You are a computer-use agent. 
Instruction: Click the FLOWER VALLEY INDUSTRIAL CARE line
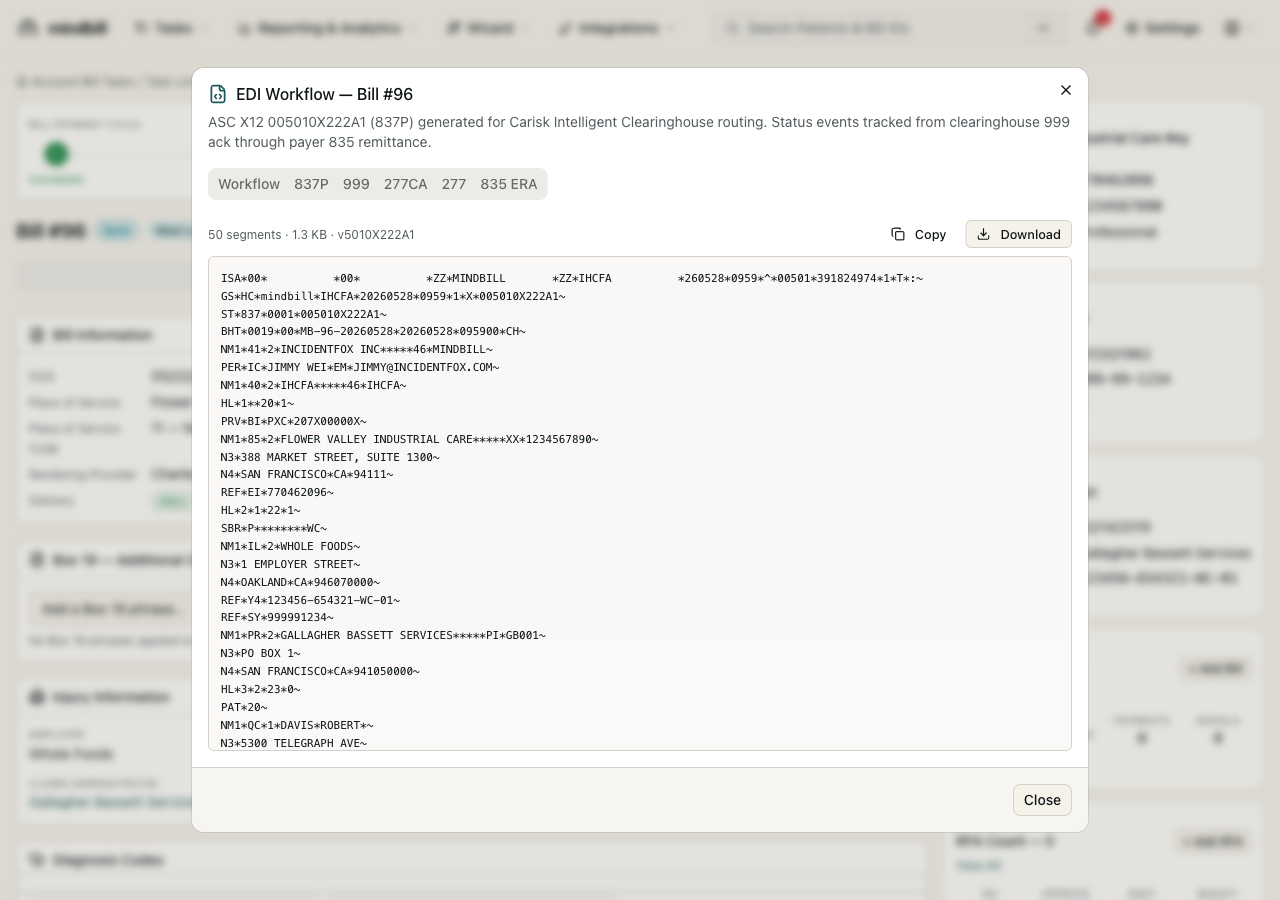(410, 439)
